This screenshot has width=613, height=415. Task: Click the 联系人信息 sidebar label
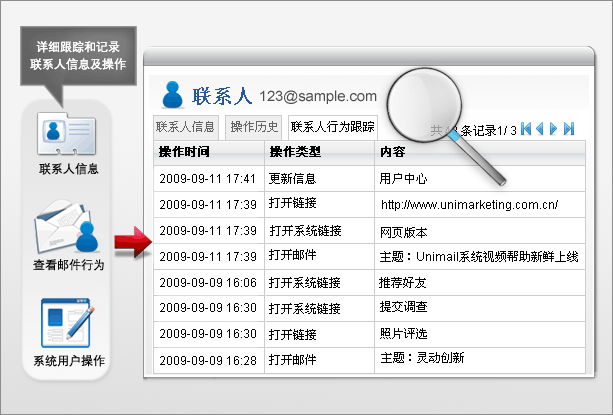point(68,169)
